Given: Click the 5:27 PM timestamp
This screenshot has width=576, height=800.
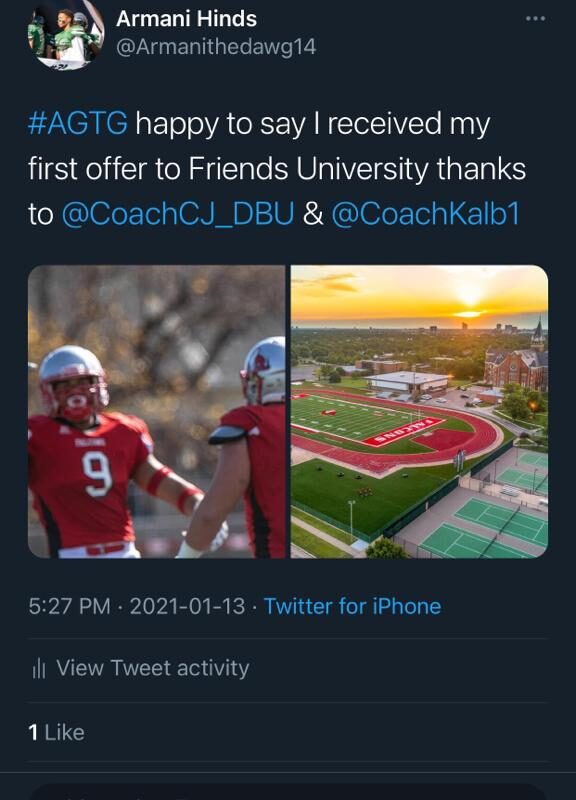Looking at the screenshot, I should 69,606.
